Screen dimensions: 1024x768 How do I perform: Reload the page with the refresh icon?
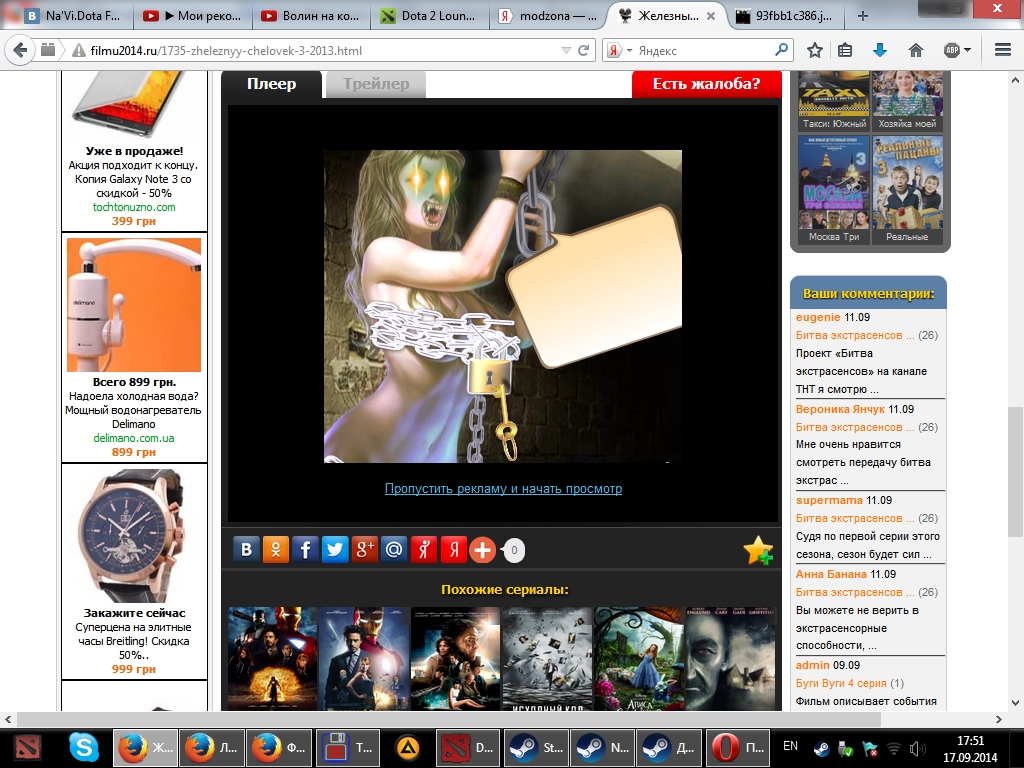click(x=584, y=50)
